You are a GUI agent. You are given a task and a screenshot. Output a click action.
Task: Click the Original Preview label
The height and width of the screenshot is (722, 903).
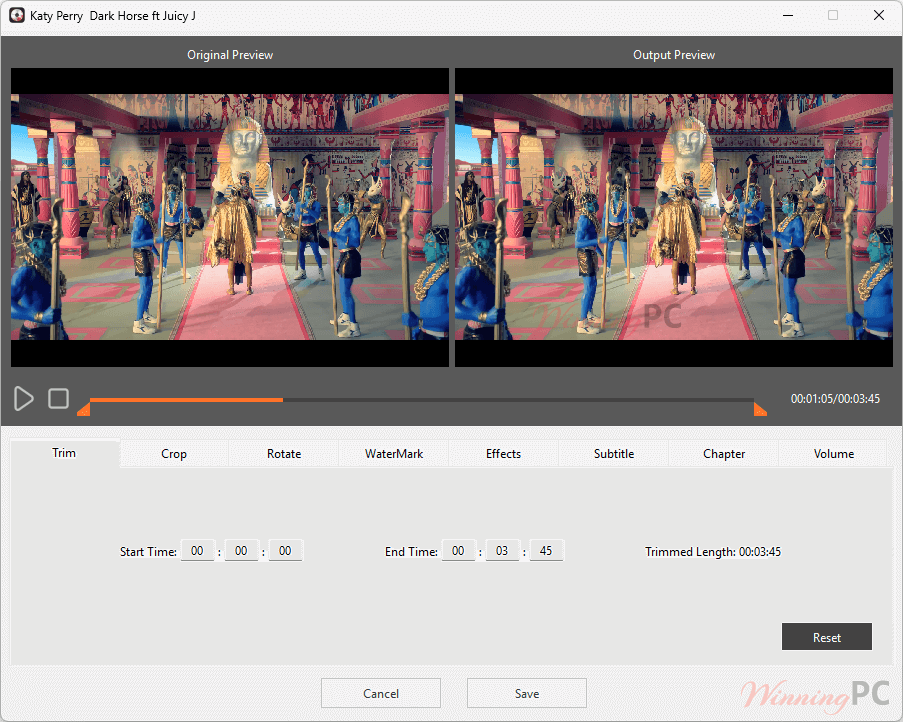(x=230, y=55)
